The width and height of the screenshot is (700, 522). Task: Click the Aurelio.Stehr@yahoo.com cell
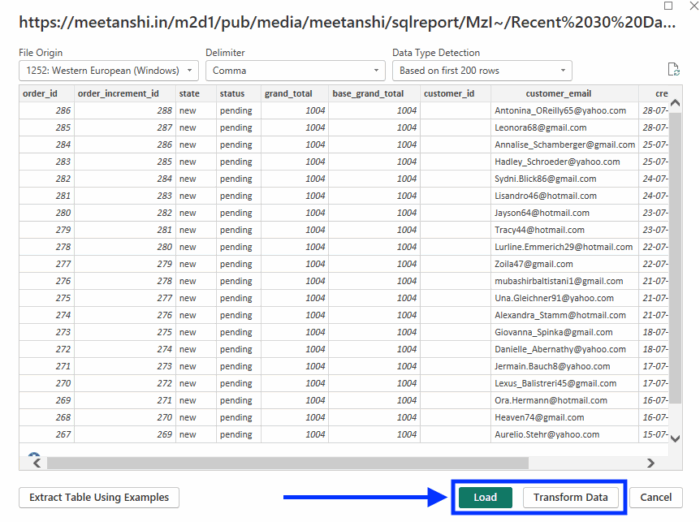(x=564, y=434)
